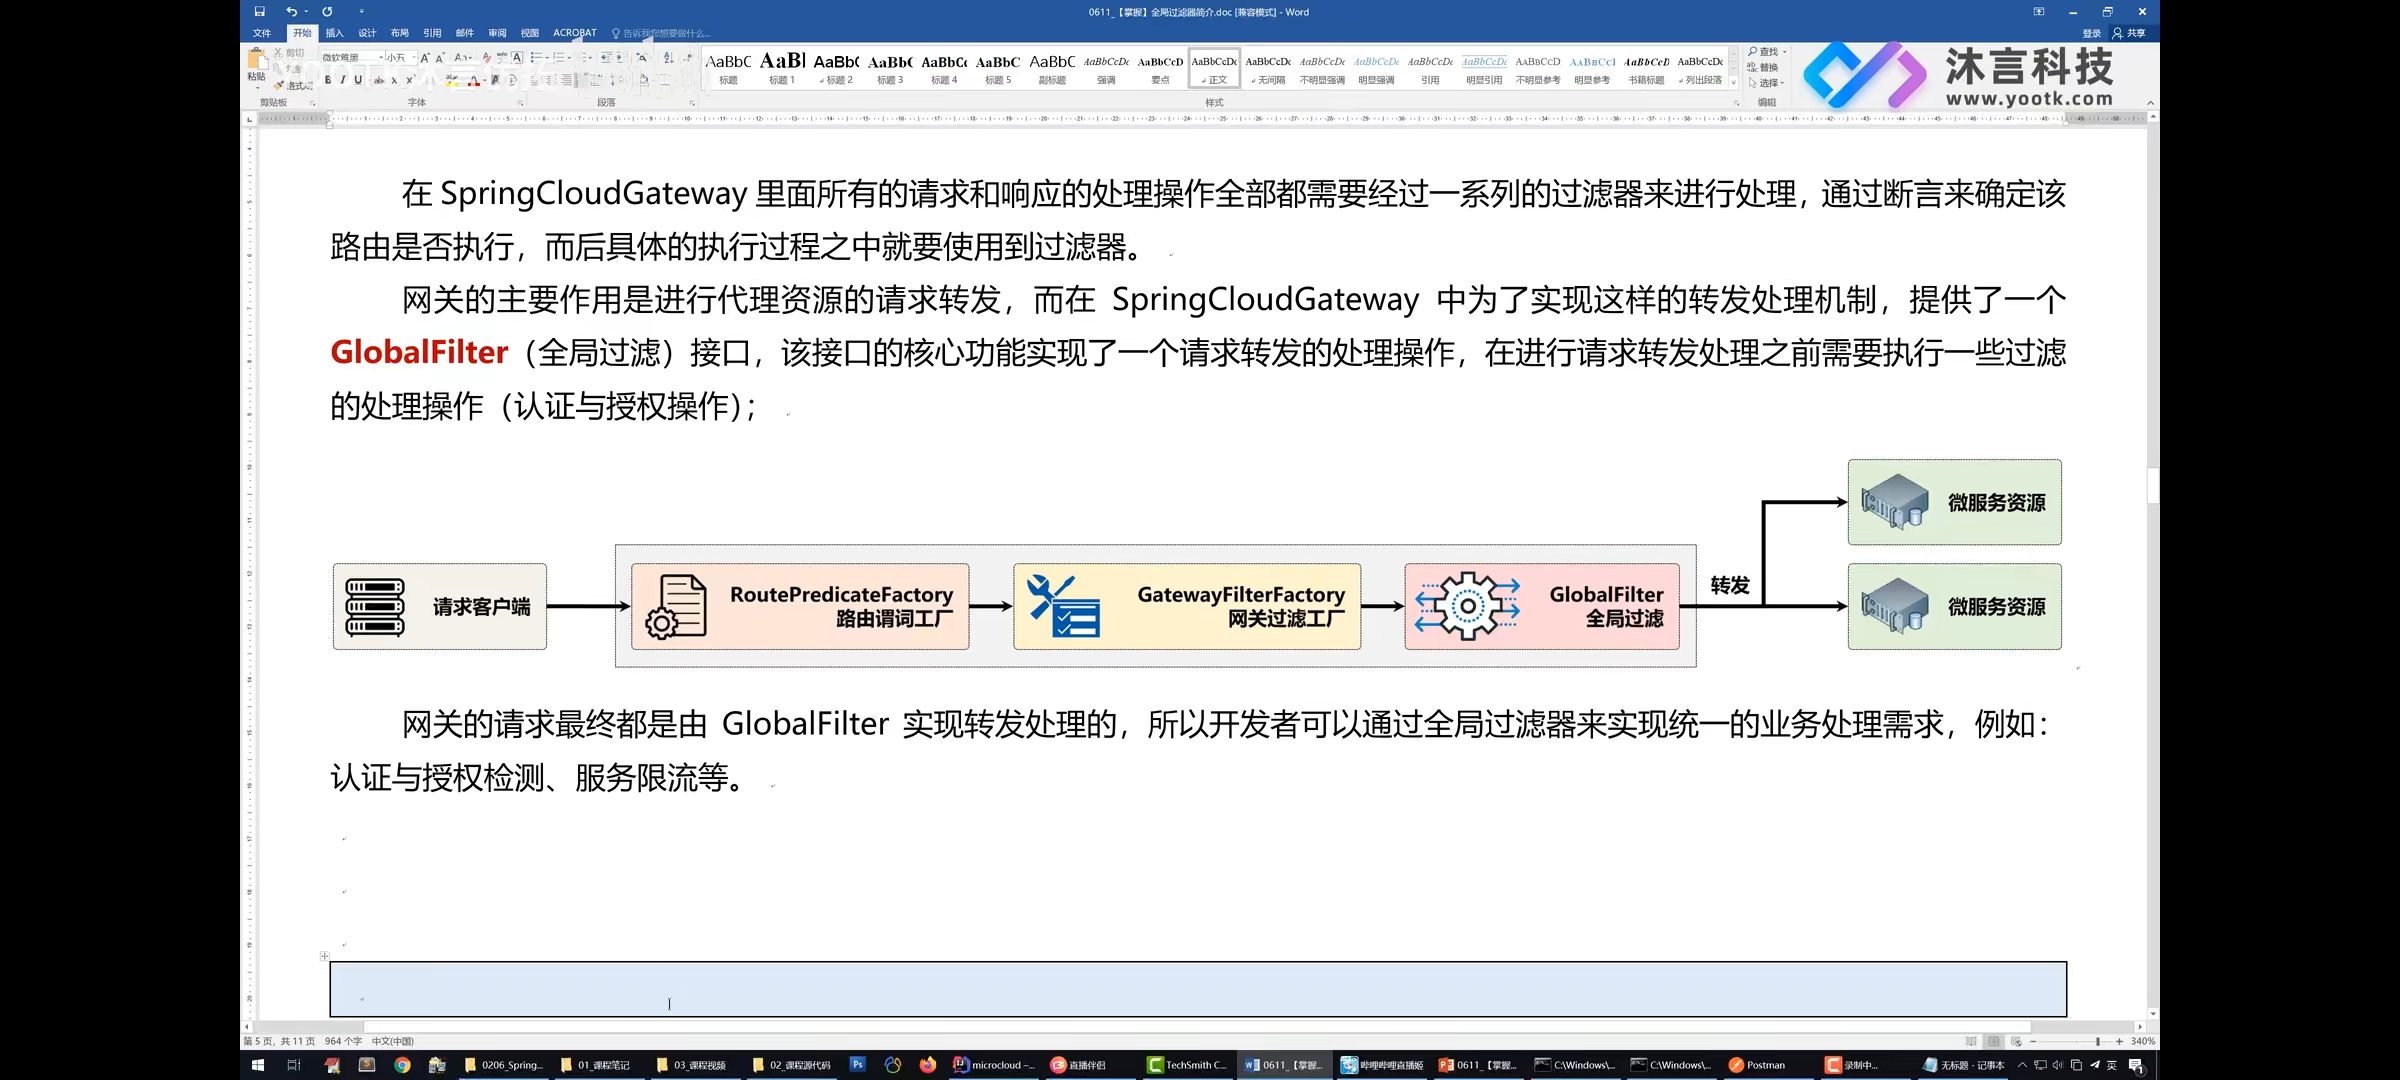Viewport: 2400px width, 1080px height.
Task: Switch to the 设计 (Design) tab
Action: coord(367,33)
